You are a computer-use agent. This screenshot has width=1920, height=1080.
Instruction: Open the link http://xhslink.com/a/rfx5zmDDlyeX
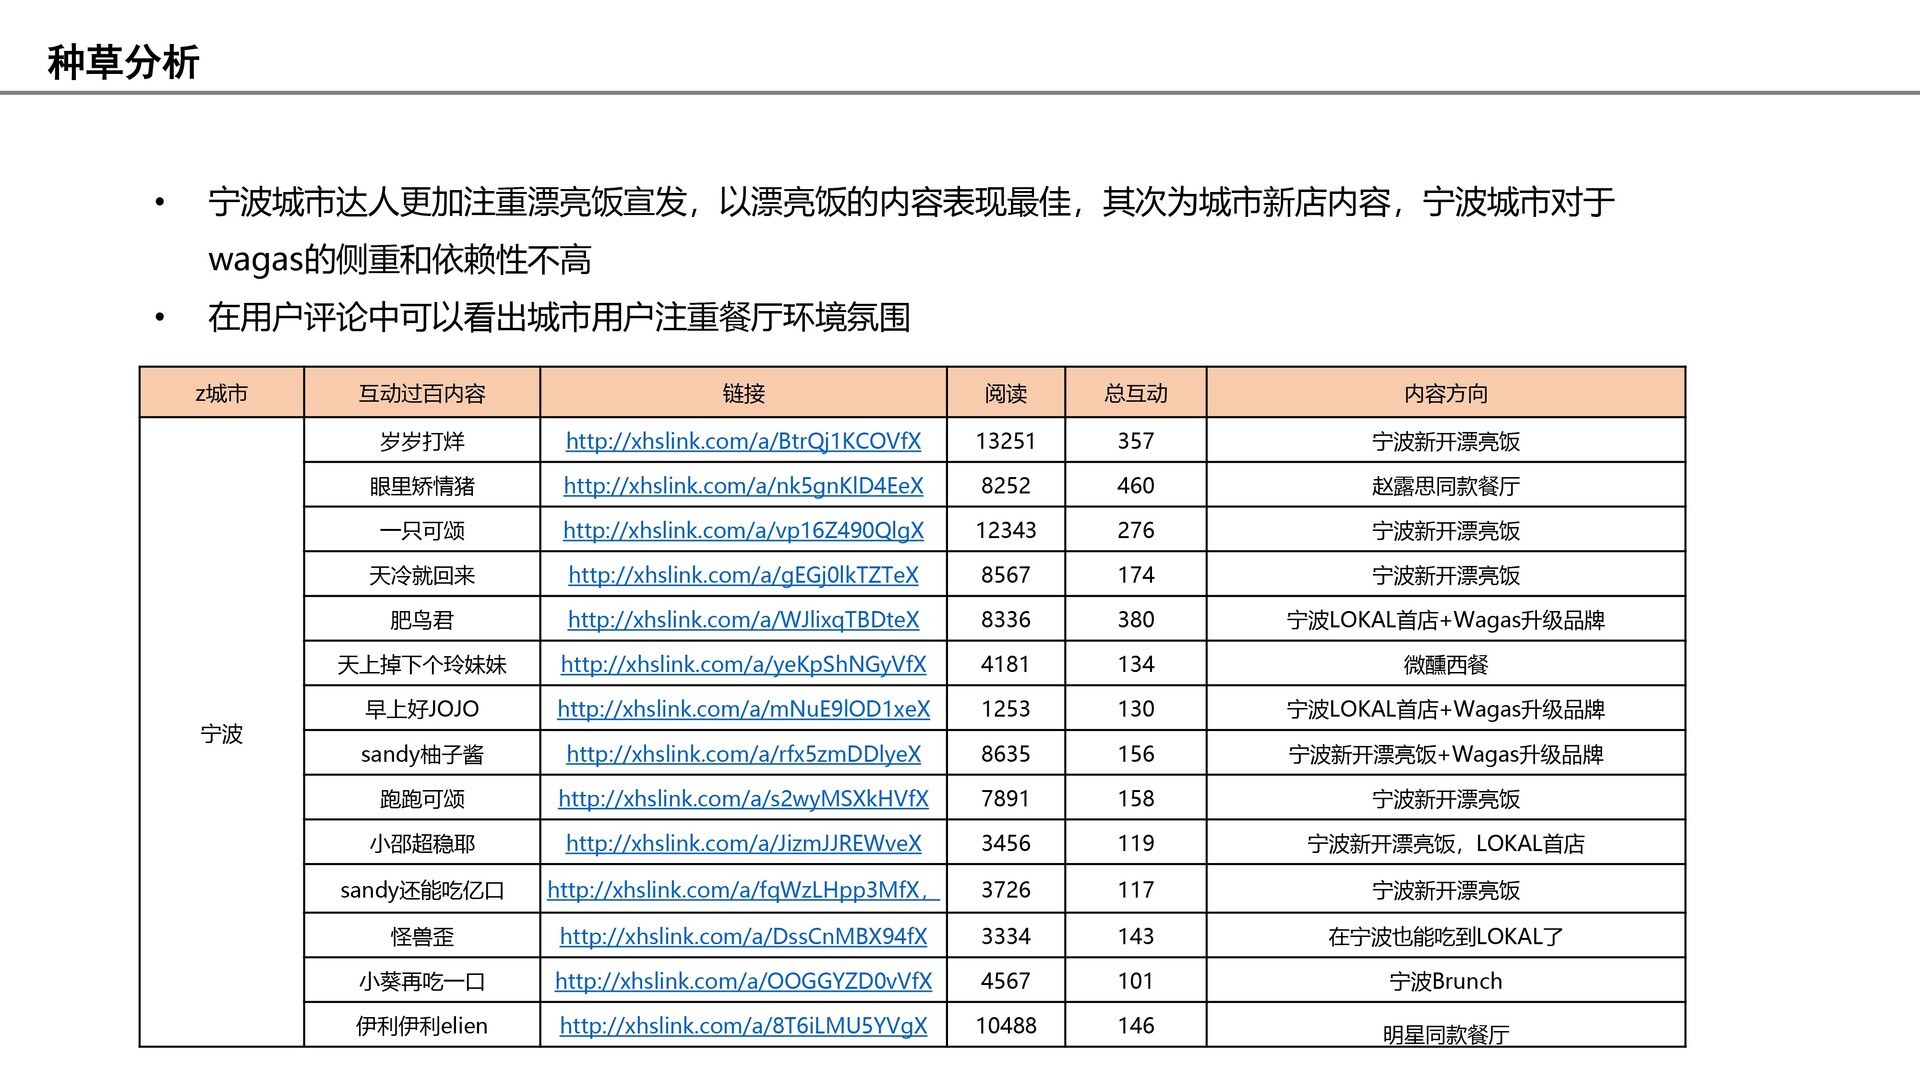[743, 754]
